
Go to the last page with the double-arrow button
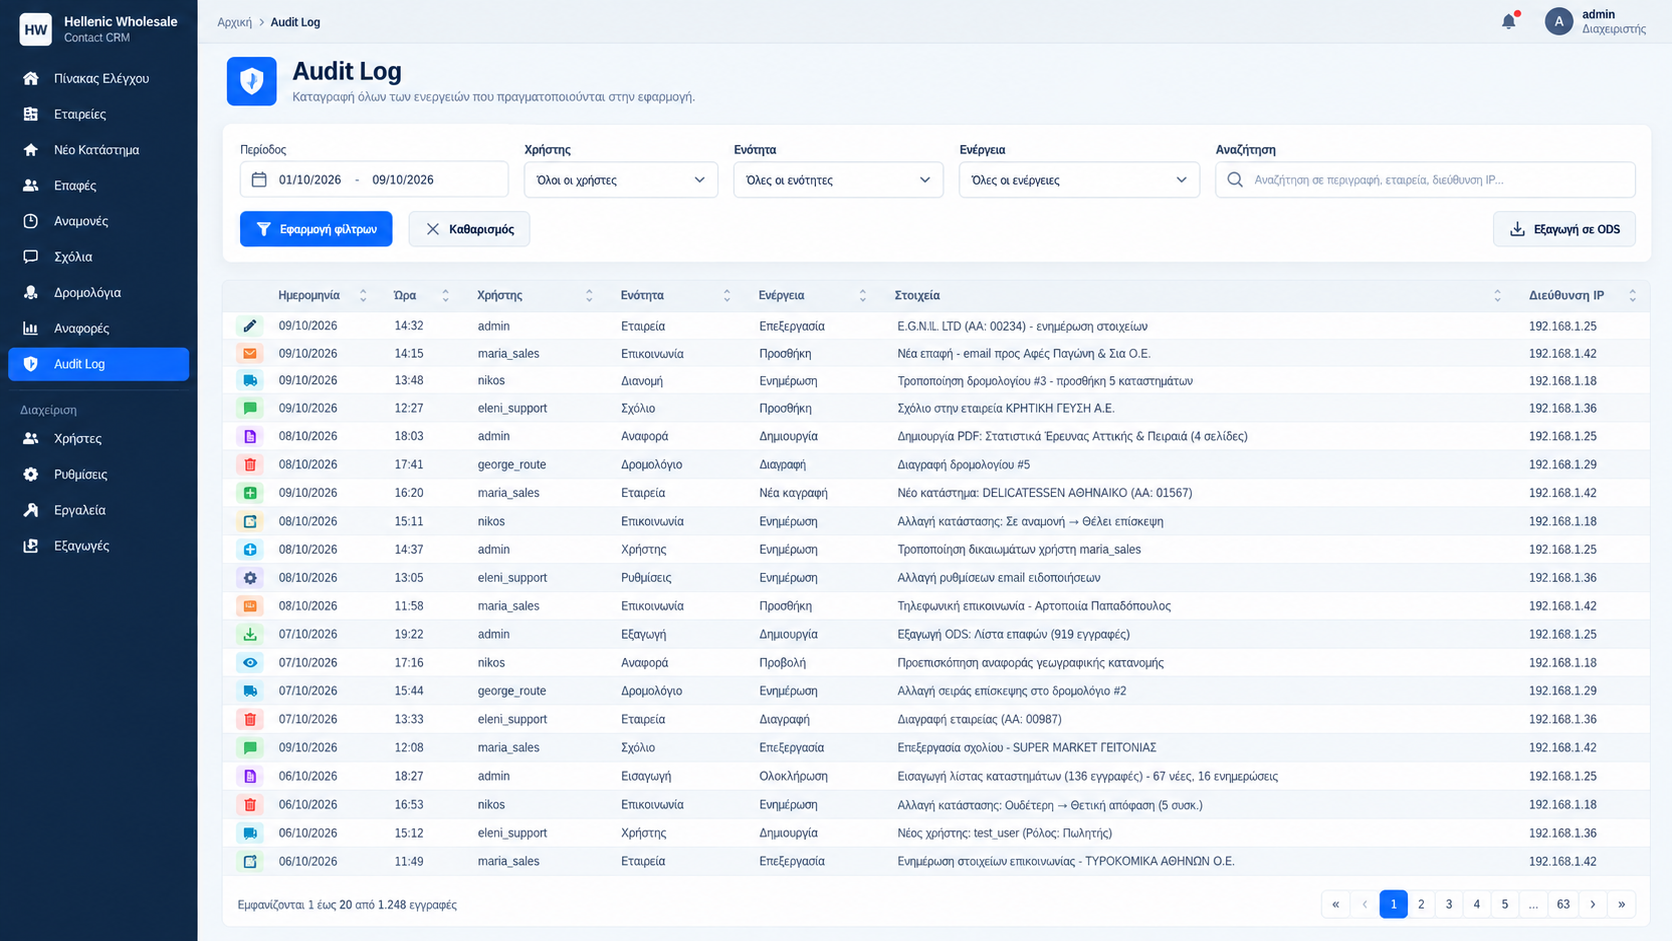(x=1622, y=904)
